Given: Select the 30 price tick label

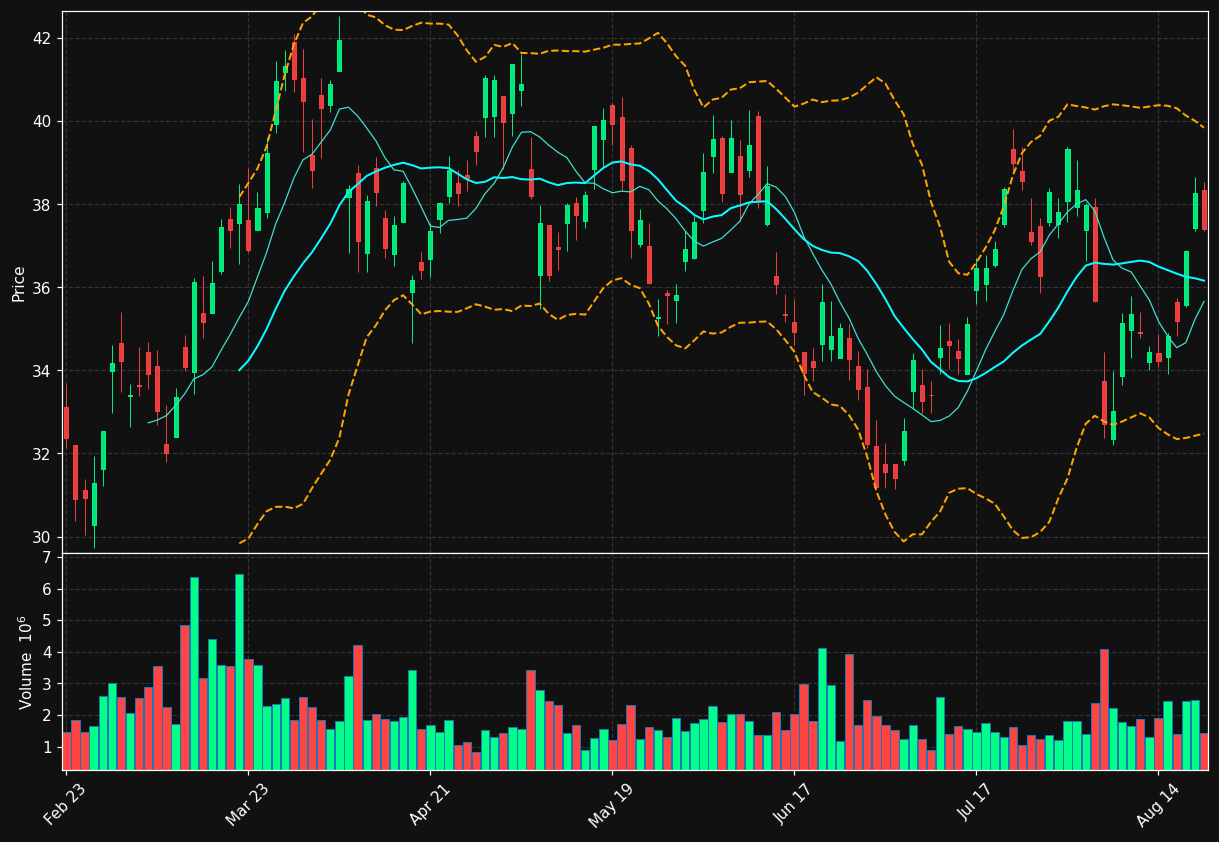Looking at the screenshot, I should [x=41, y=537].
